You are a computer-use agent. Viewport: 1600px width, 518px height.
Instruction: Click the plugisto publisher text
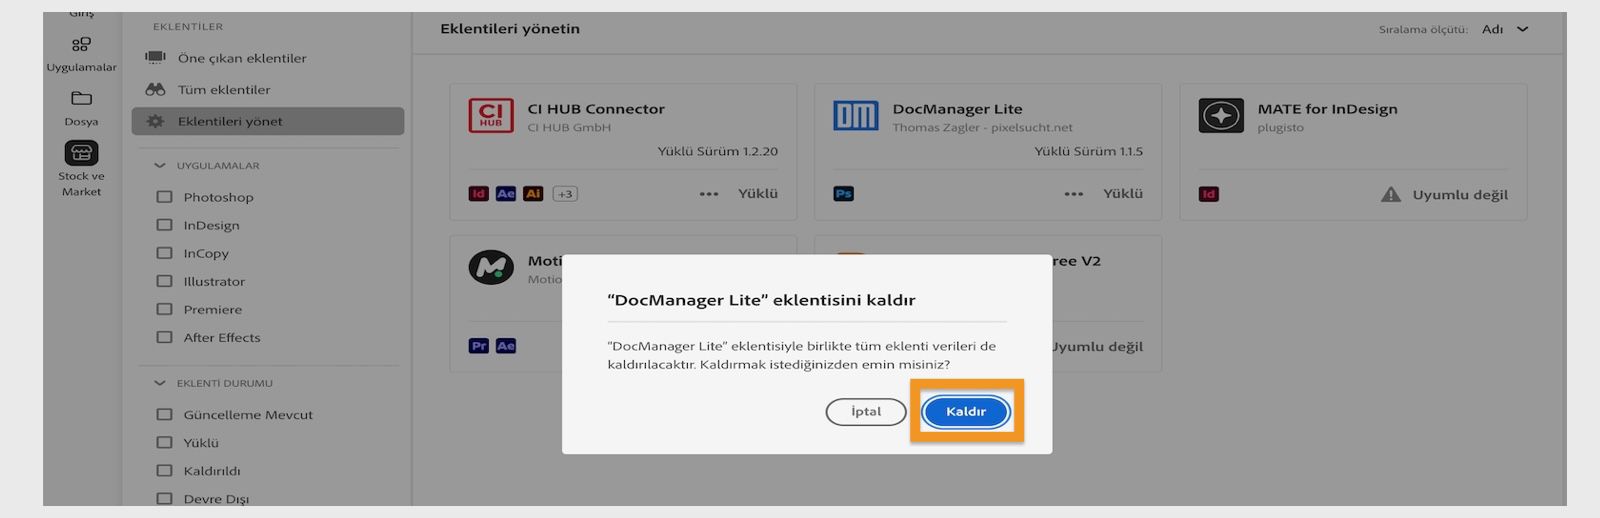pos(1280,128)
